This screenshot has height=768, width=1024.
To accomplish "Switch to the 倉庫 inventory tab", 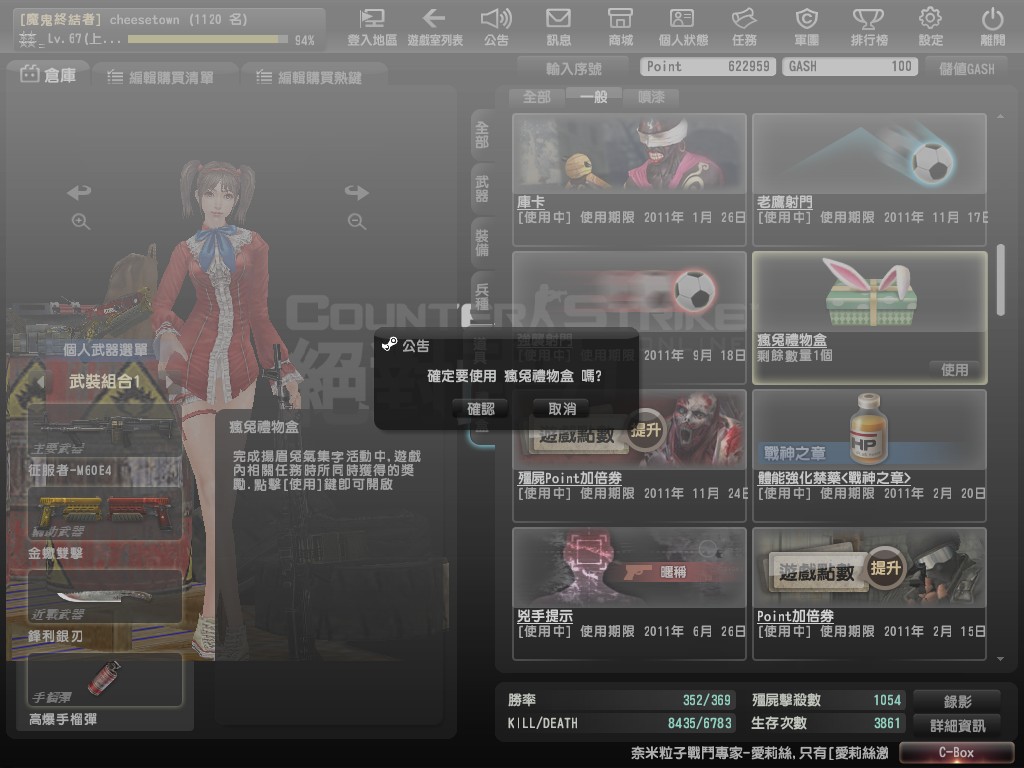I will click(48, 75).
